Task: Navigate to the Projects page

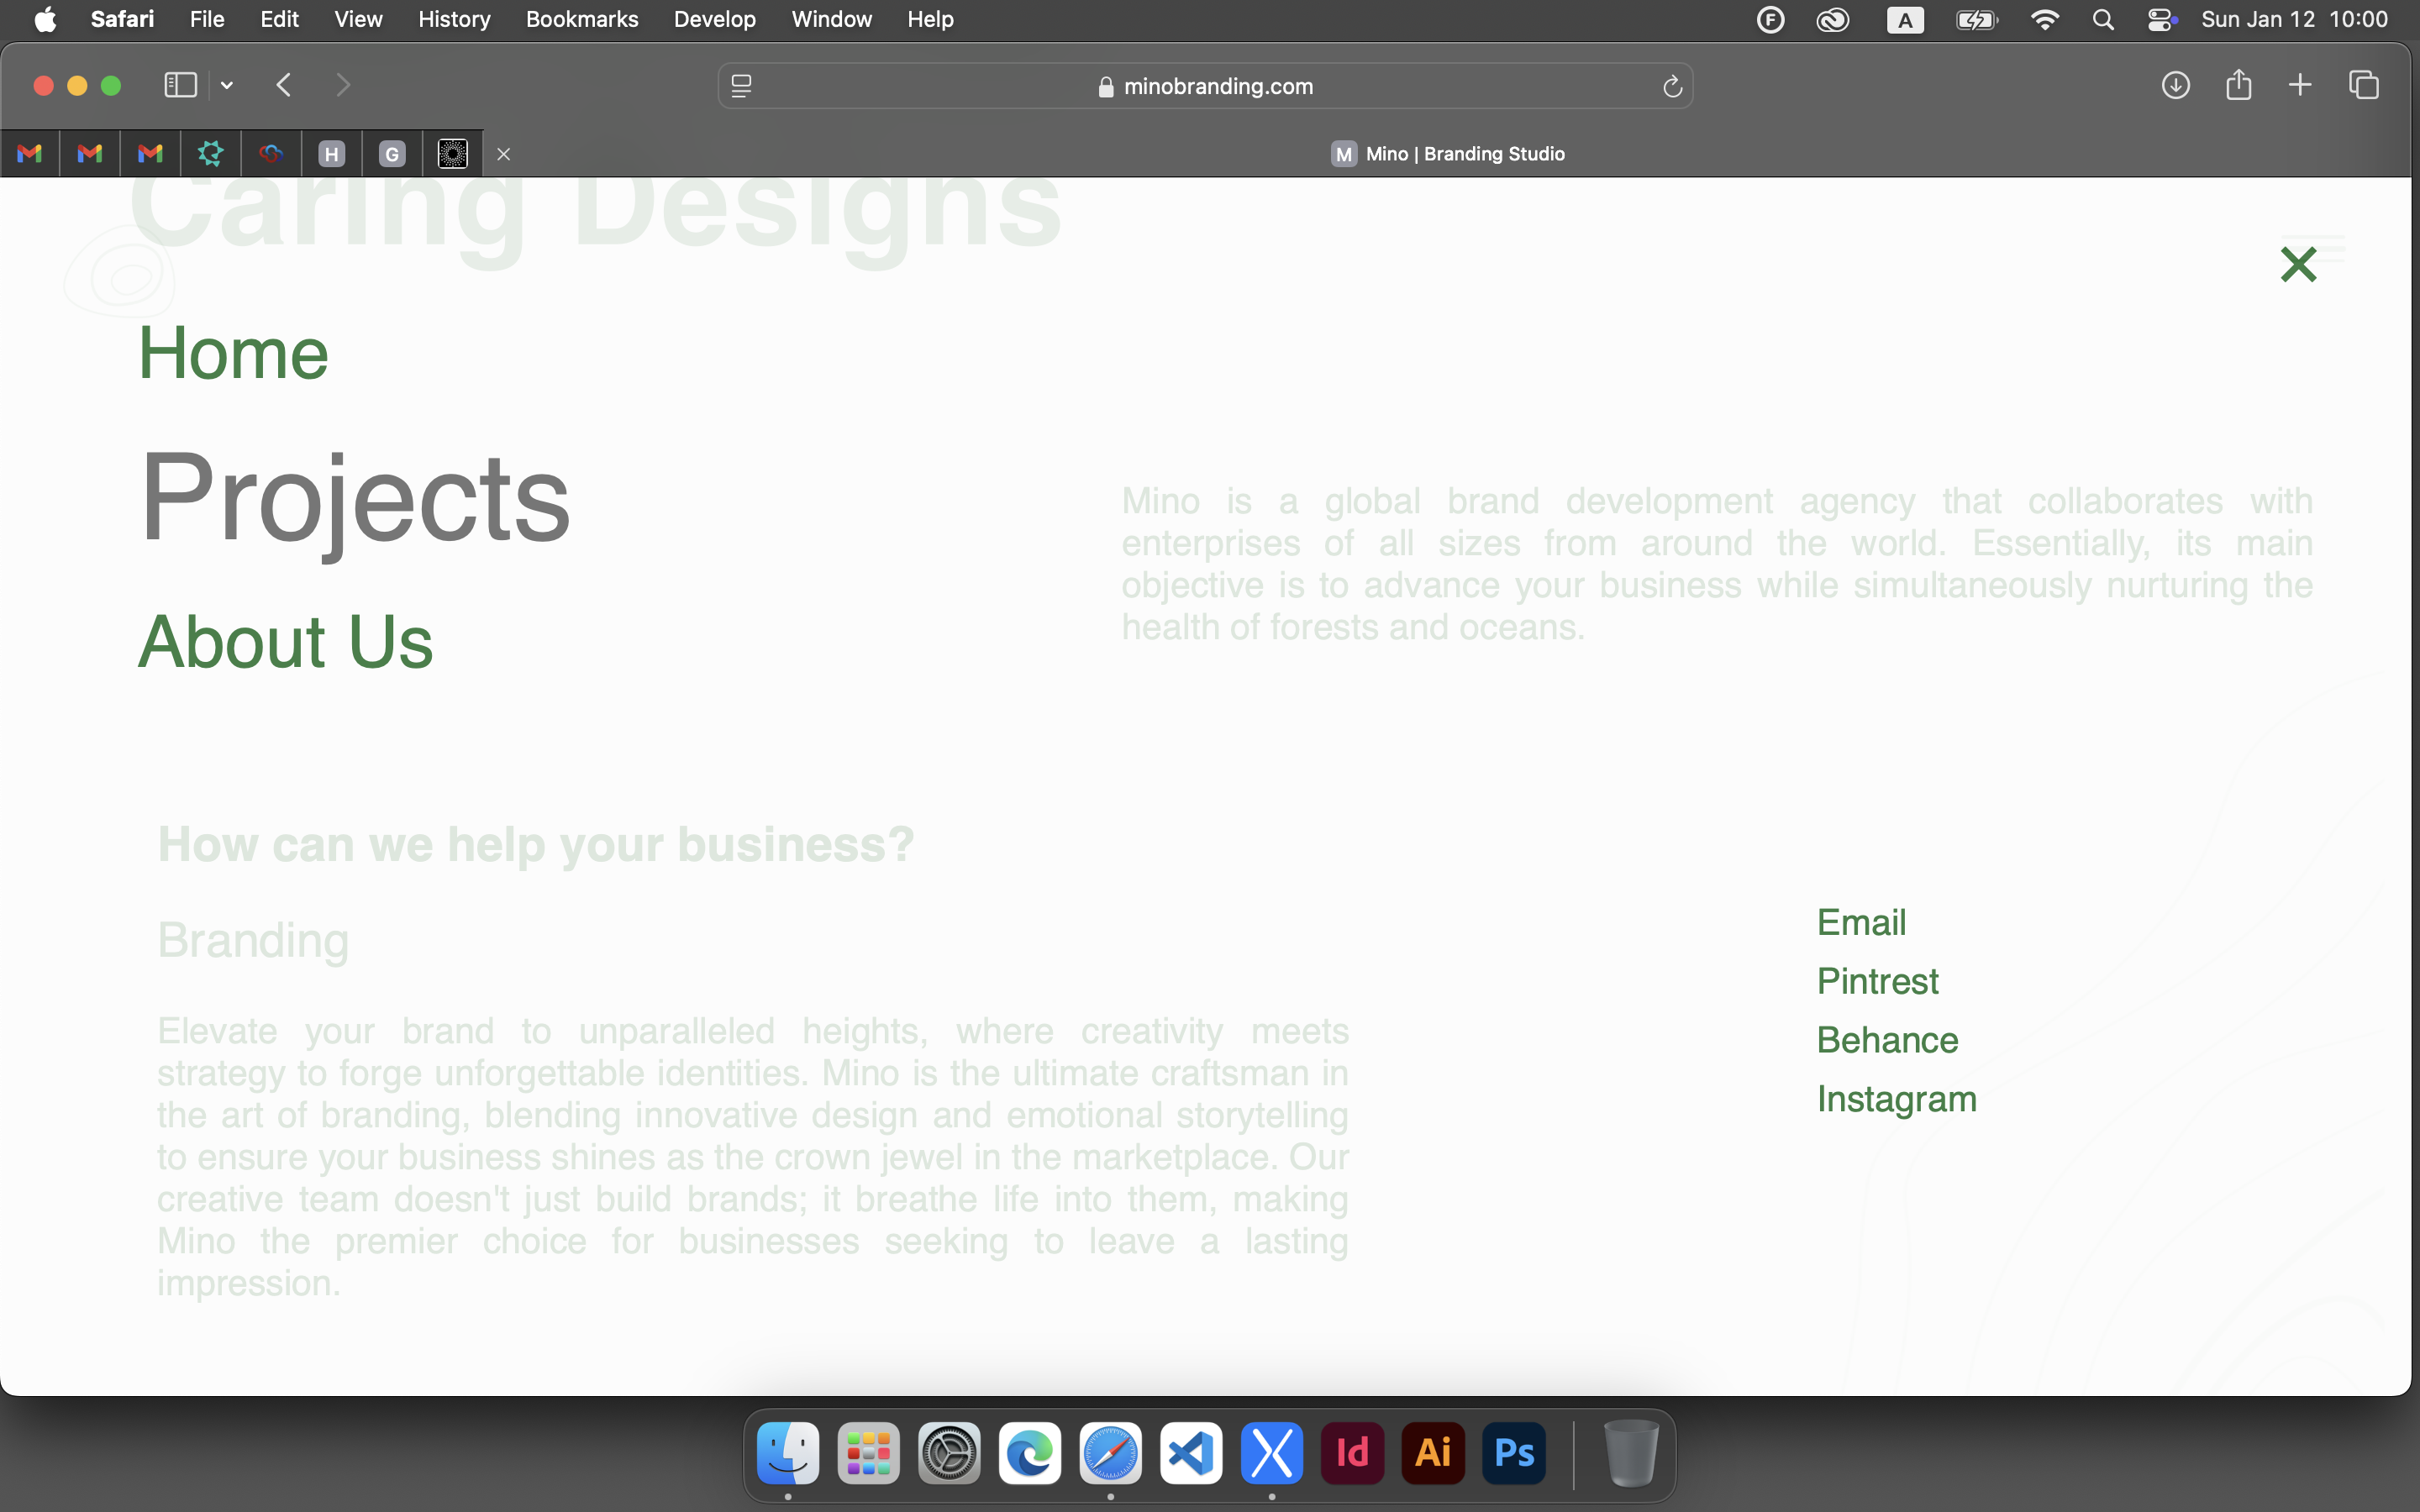Action: (354, 497)
